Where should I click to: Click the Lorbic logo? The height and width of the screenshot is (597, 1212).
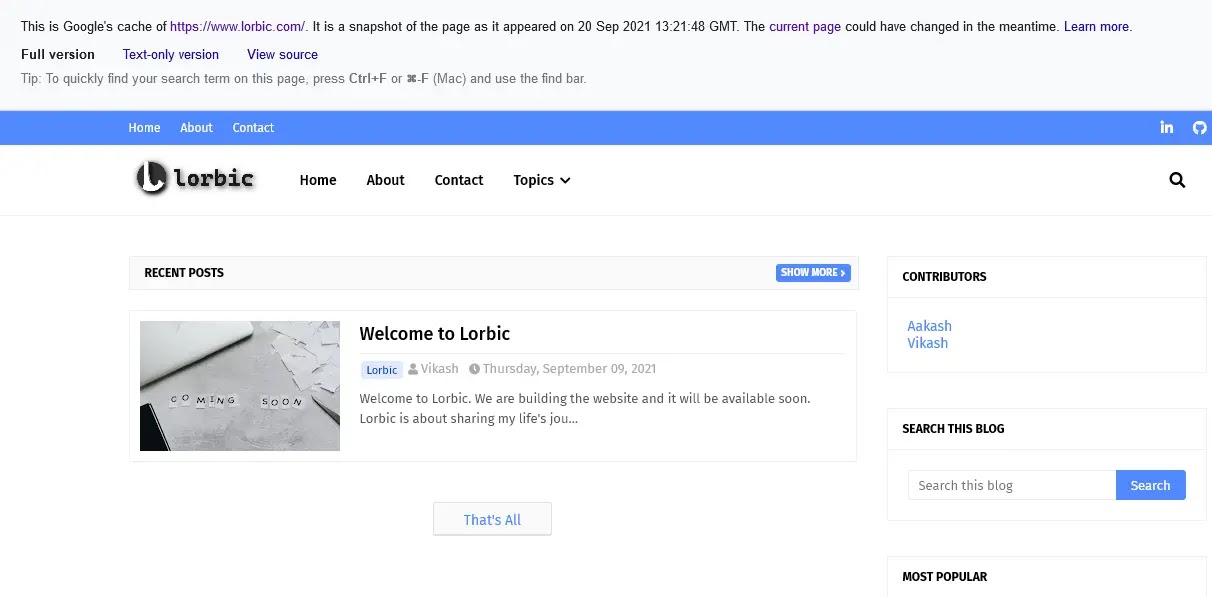click(x=196, y=178)
